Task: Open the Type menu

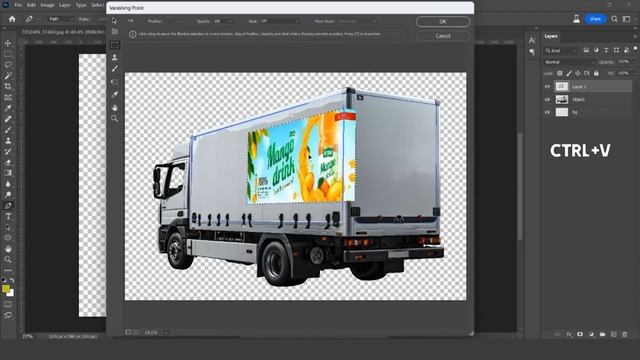Action: [x=81, y=5]
